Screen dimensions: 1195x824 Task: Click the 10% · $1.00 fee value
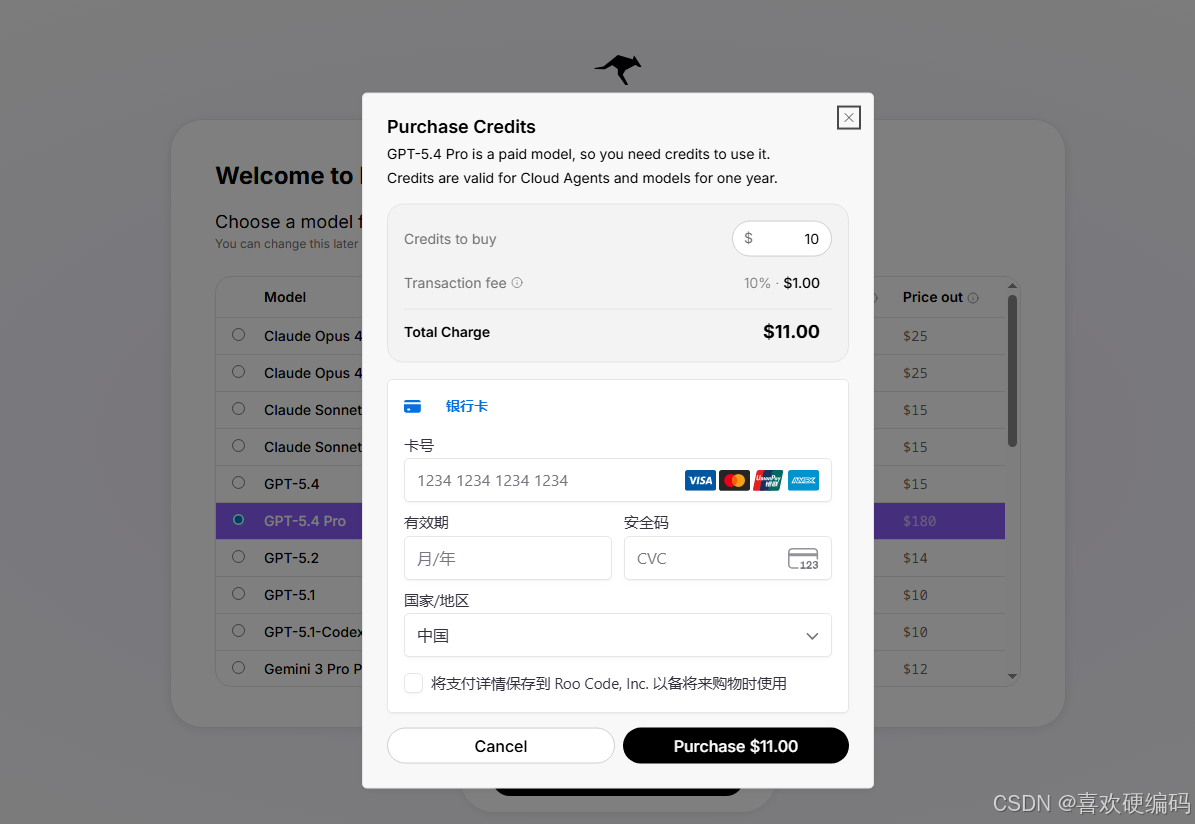pyautogui.click(x=781, y=283)
